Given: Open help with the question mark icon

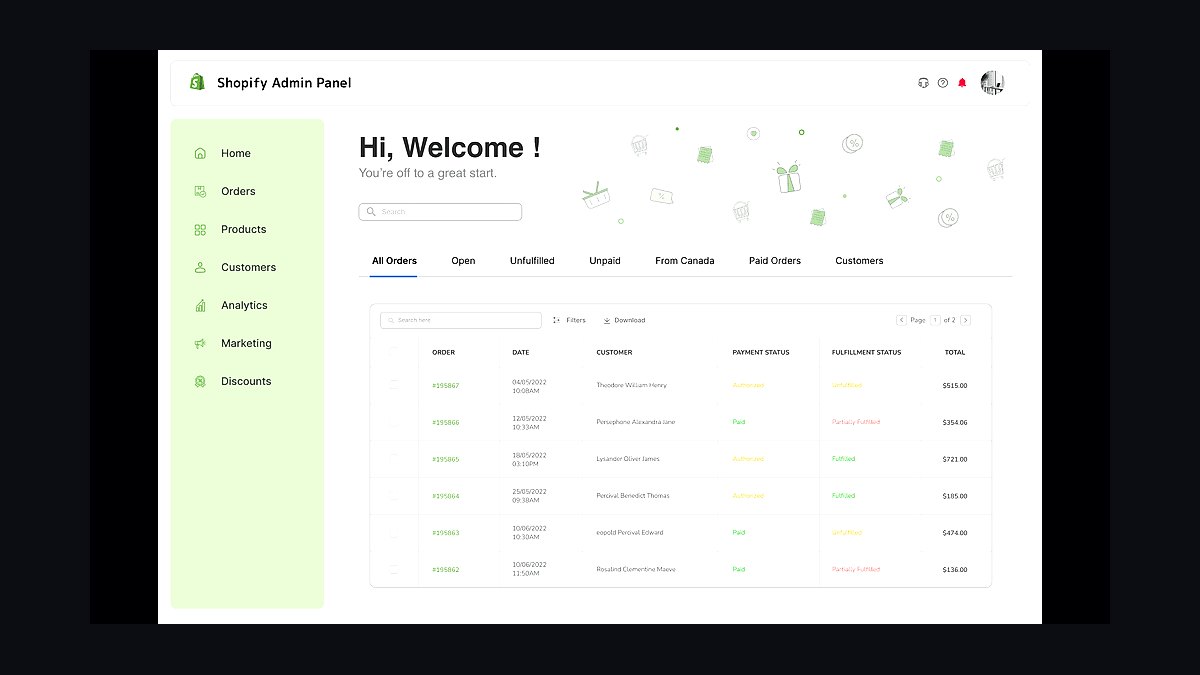Looking at the screenshot, I should [943, 83].
